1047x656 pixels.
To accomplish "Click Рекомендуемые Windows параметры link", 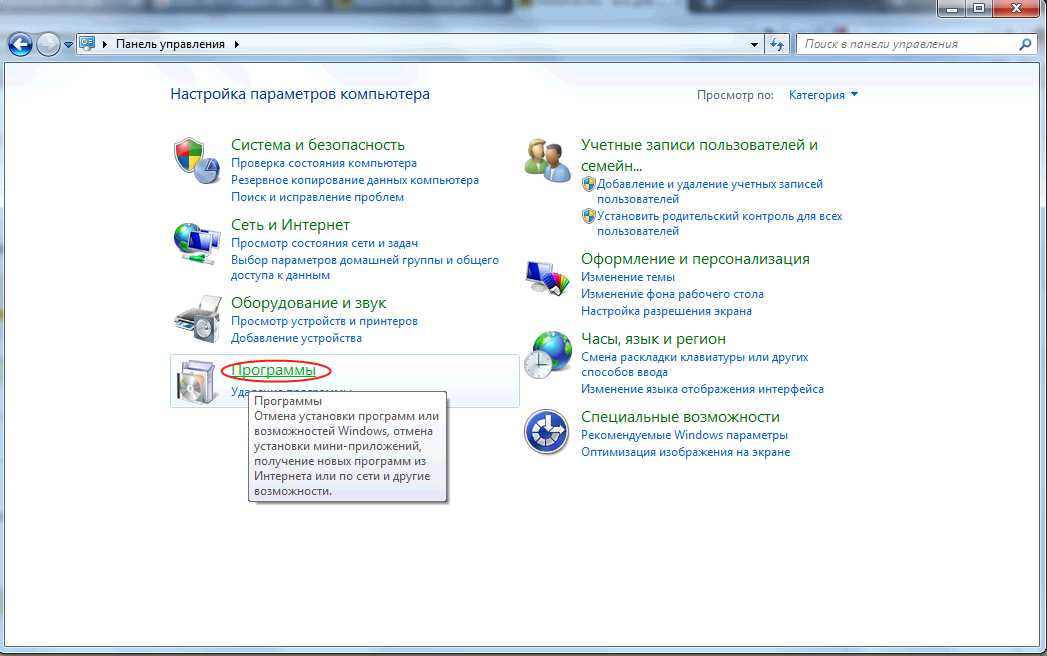I will [x=684, y=435].
